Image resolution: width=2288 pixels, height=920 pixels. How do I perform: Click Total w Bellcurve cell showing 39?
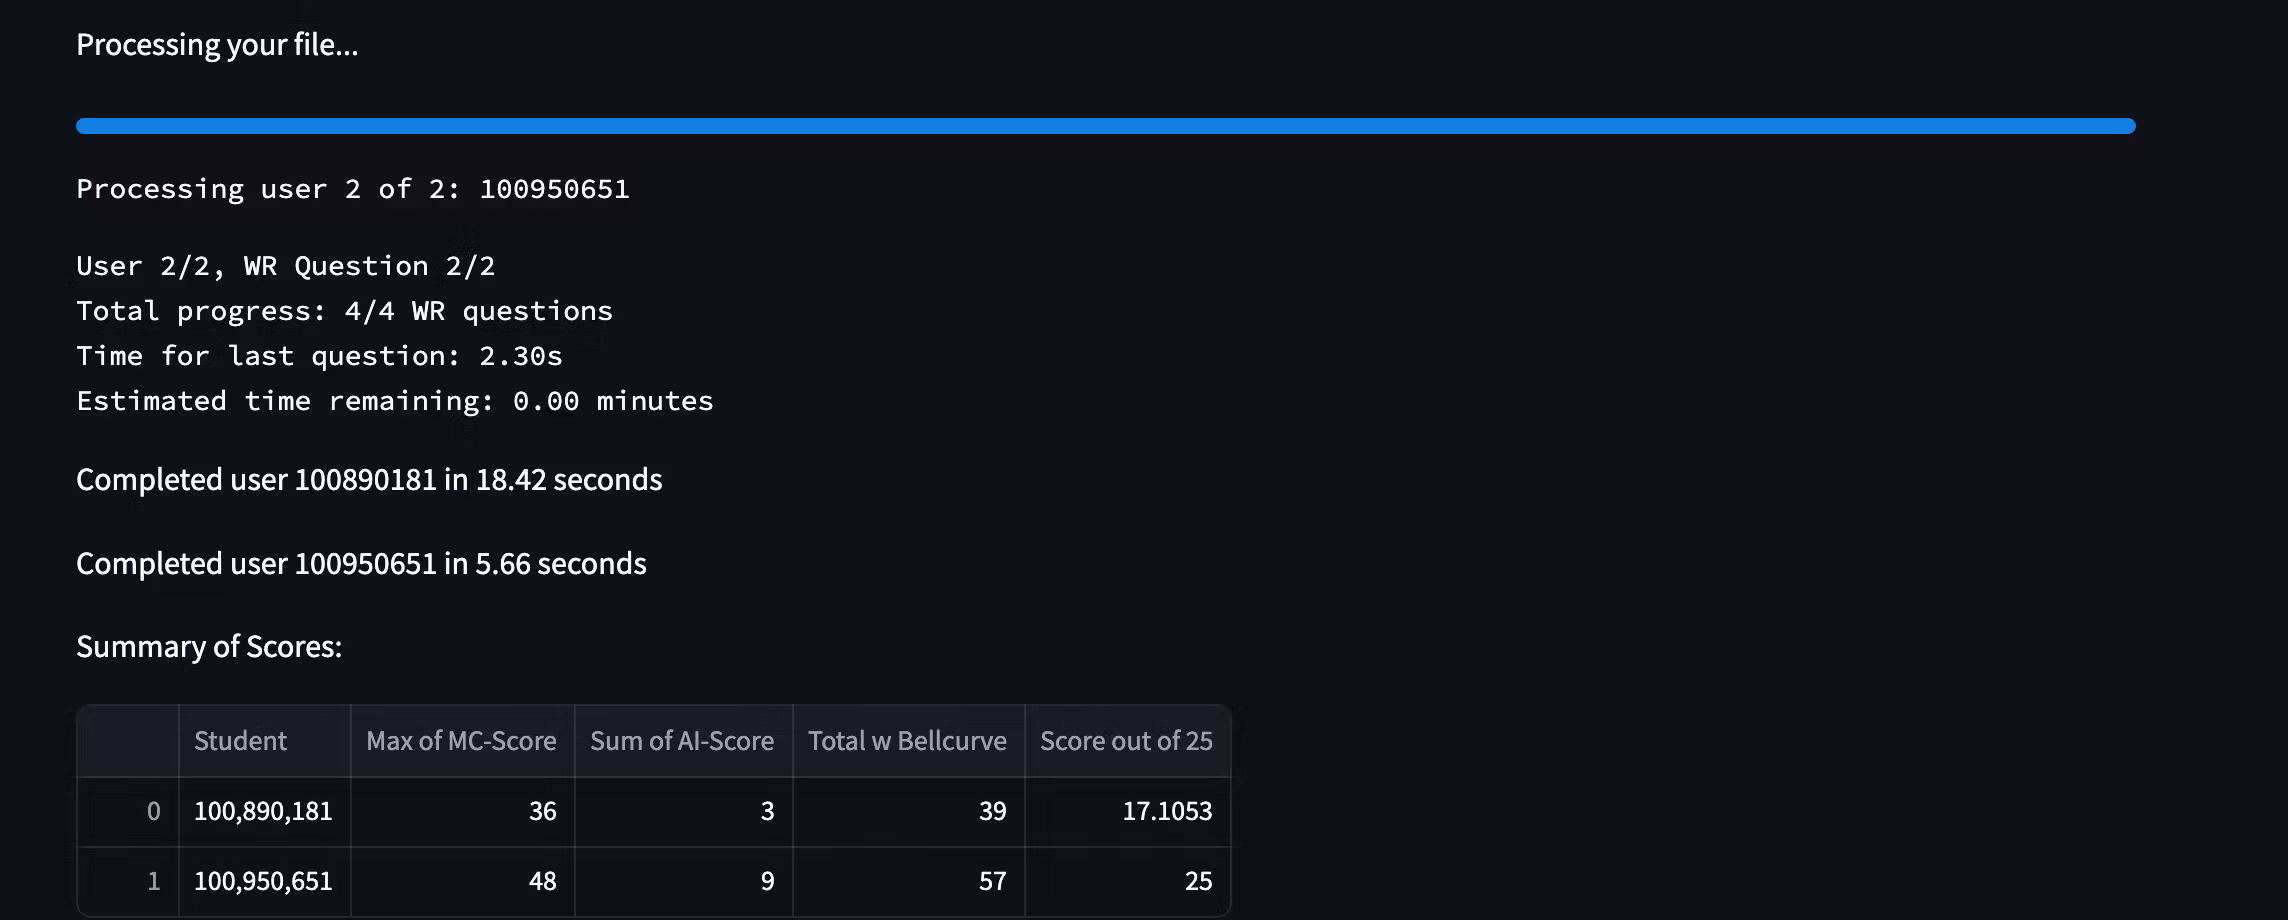pyautogui.click(x=908, y=811)
